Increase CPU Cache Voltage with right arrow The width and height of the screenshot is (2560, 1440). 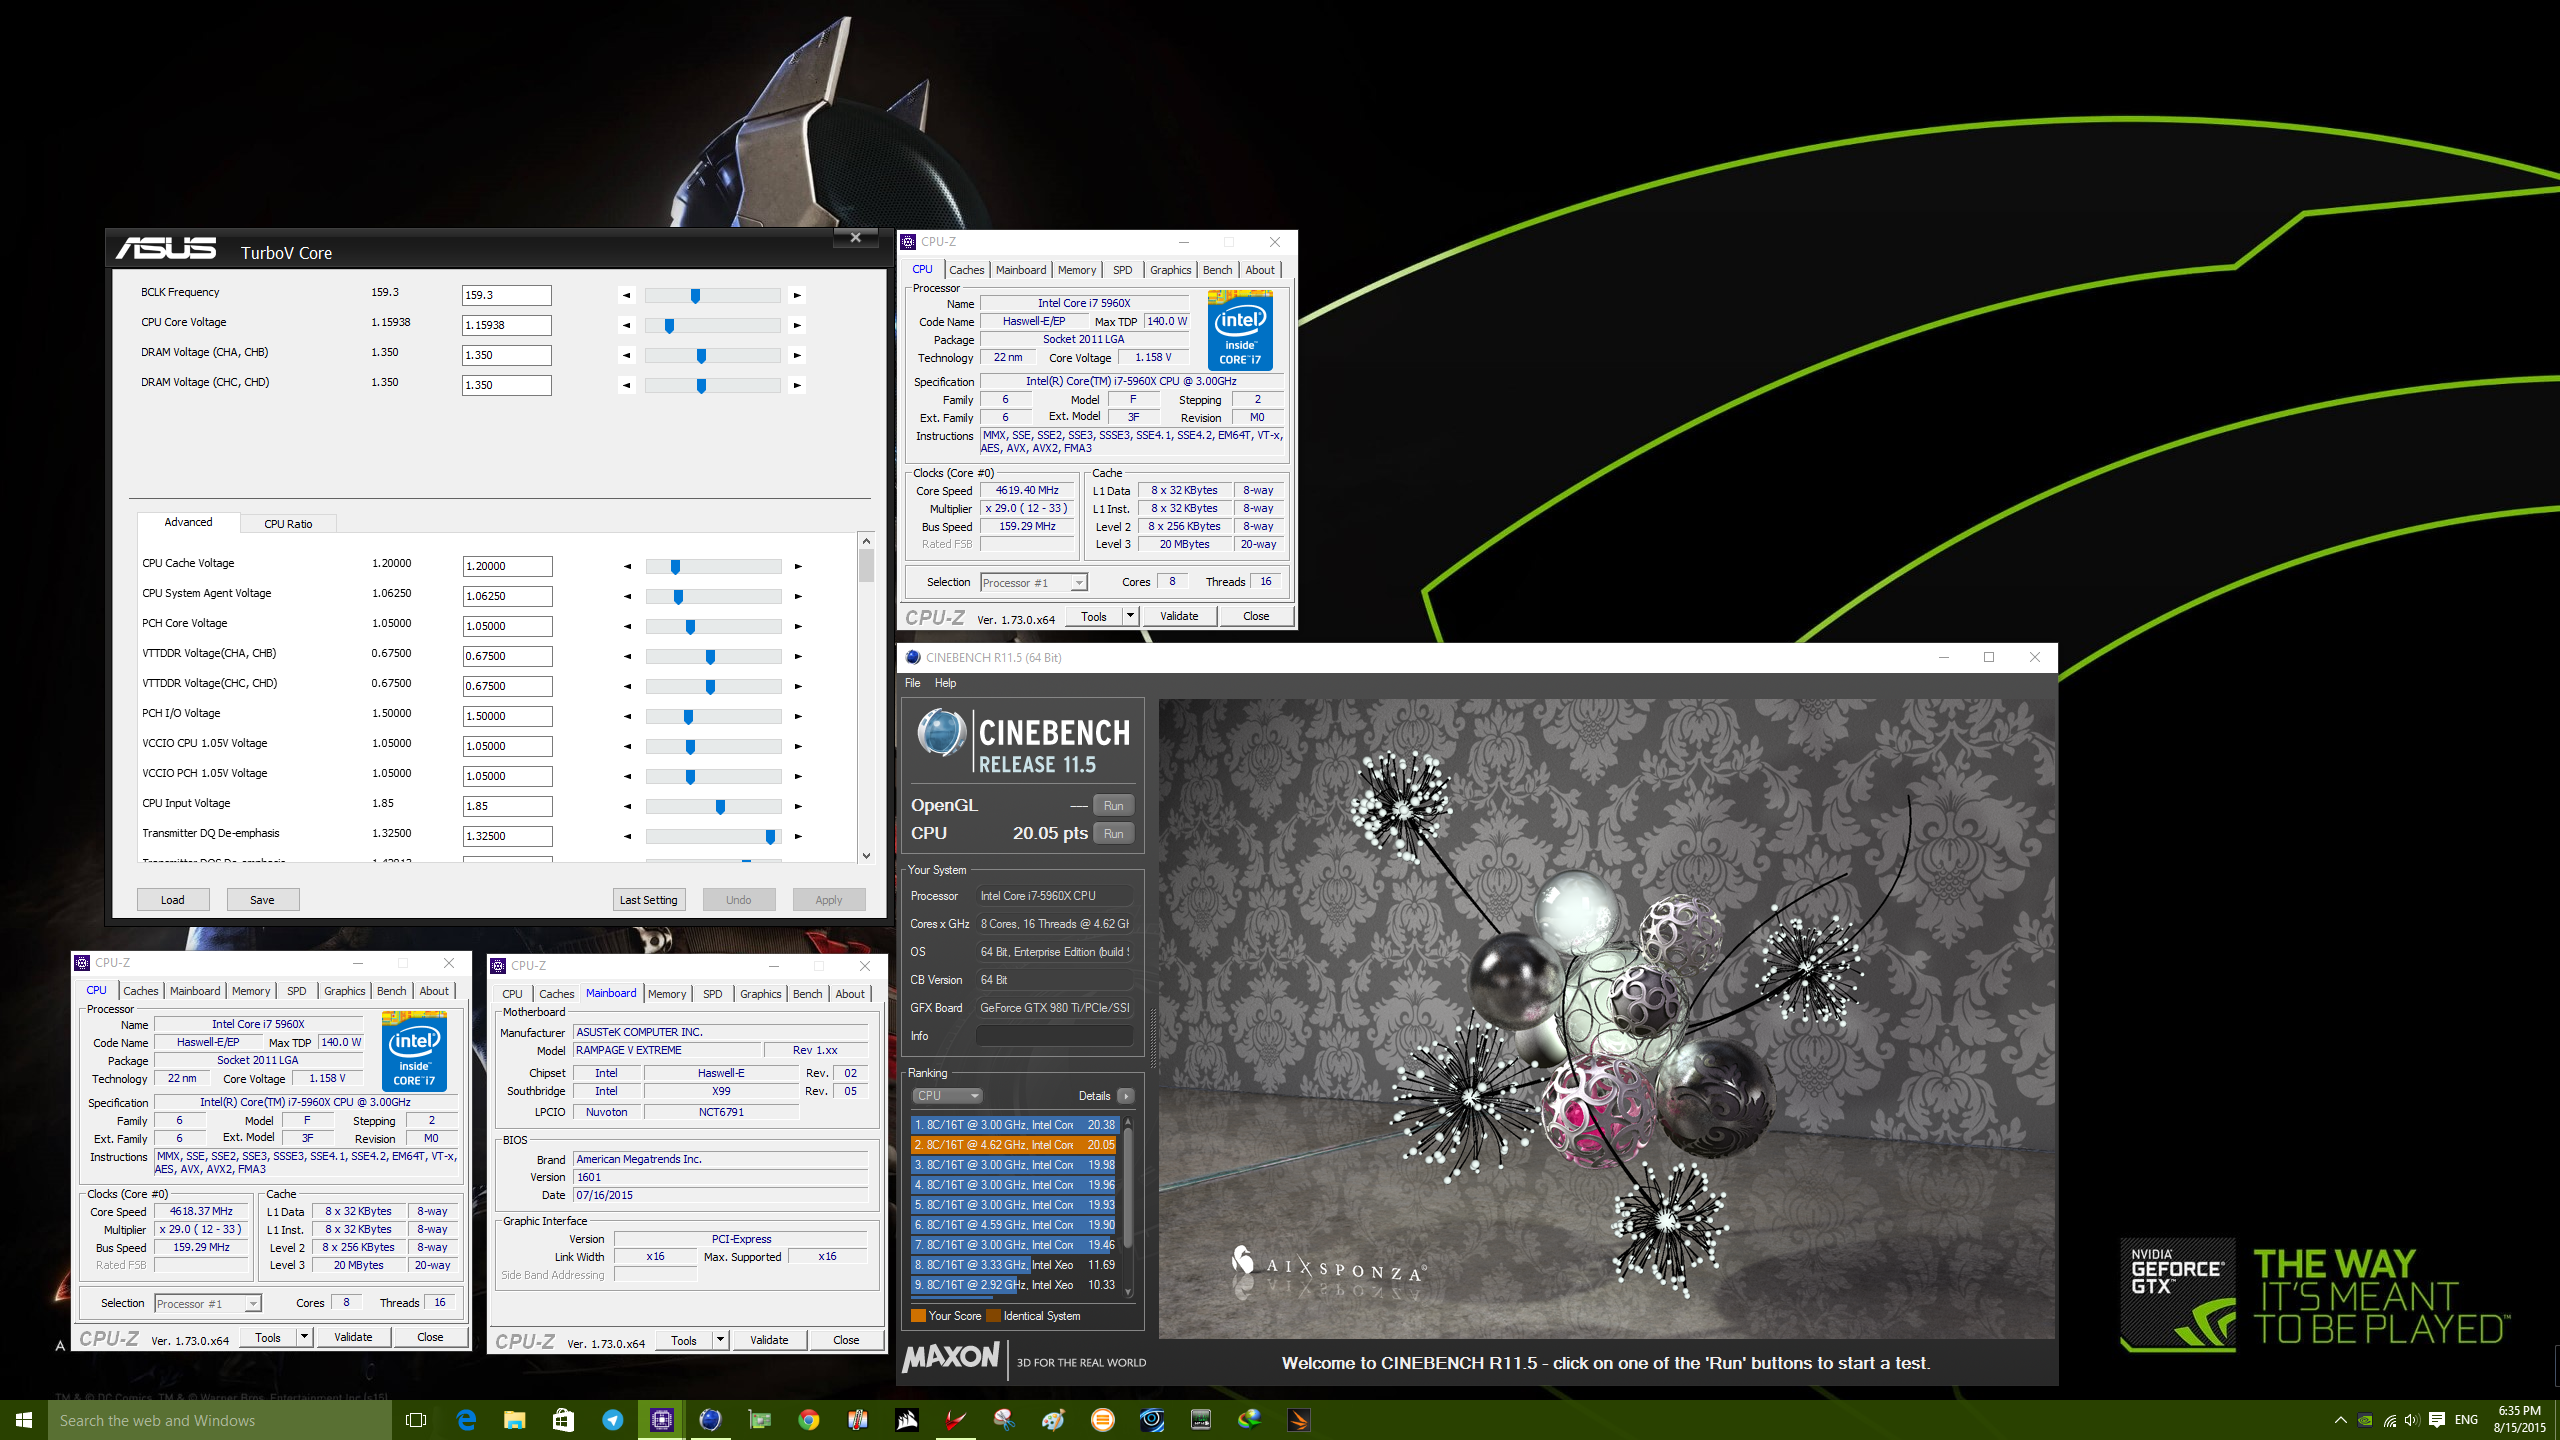click(798, 566)
